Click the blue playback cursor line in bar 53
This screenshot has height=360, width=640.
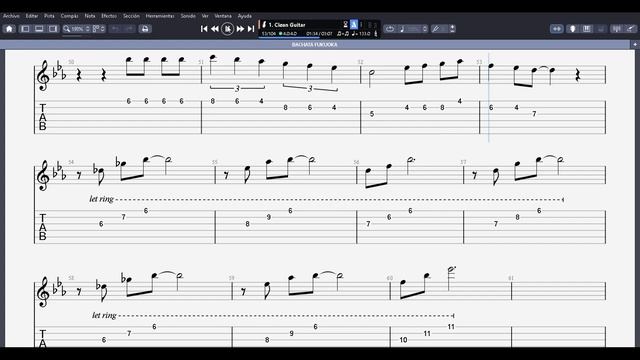point(489,98)
